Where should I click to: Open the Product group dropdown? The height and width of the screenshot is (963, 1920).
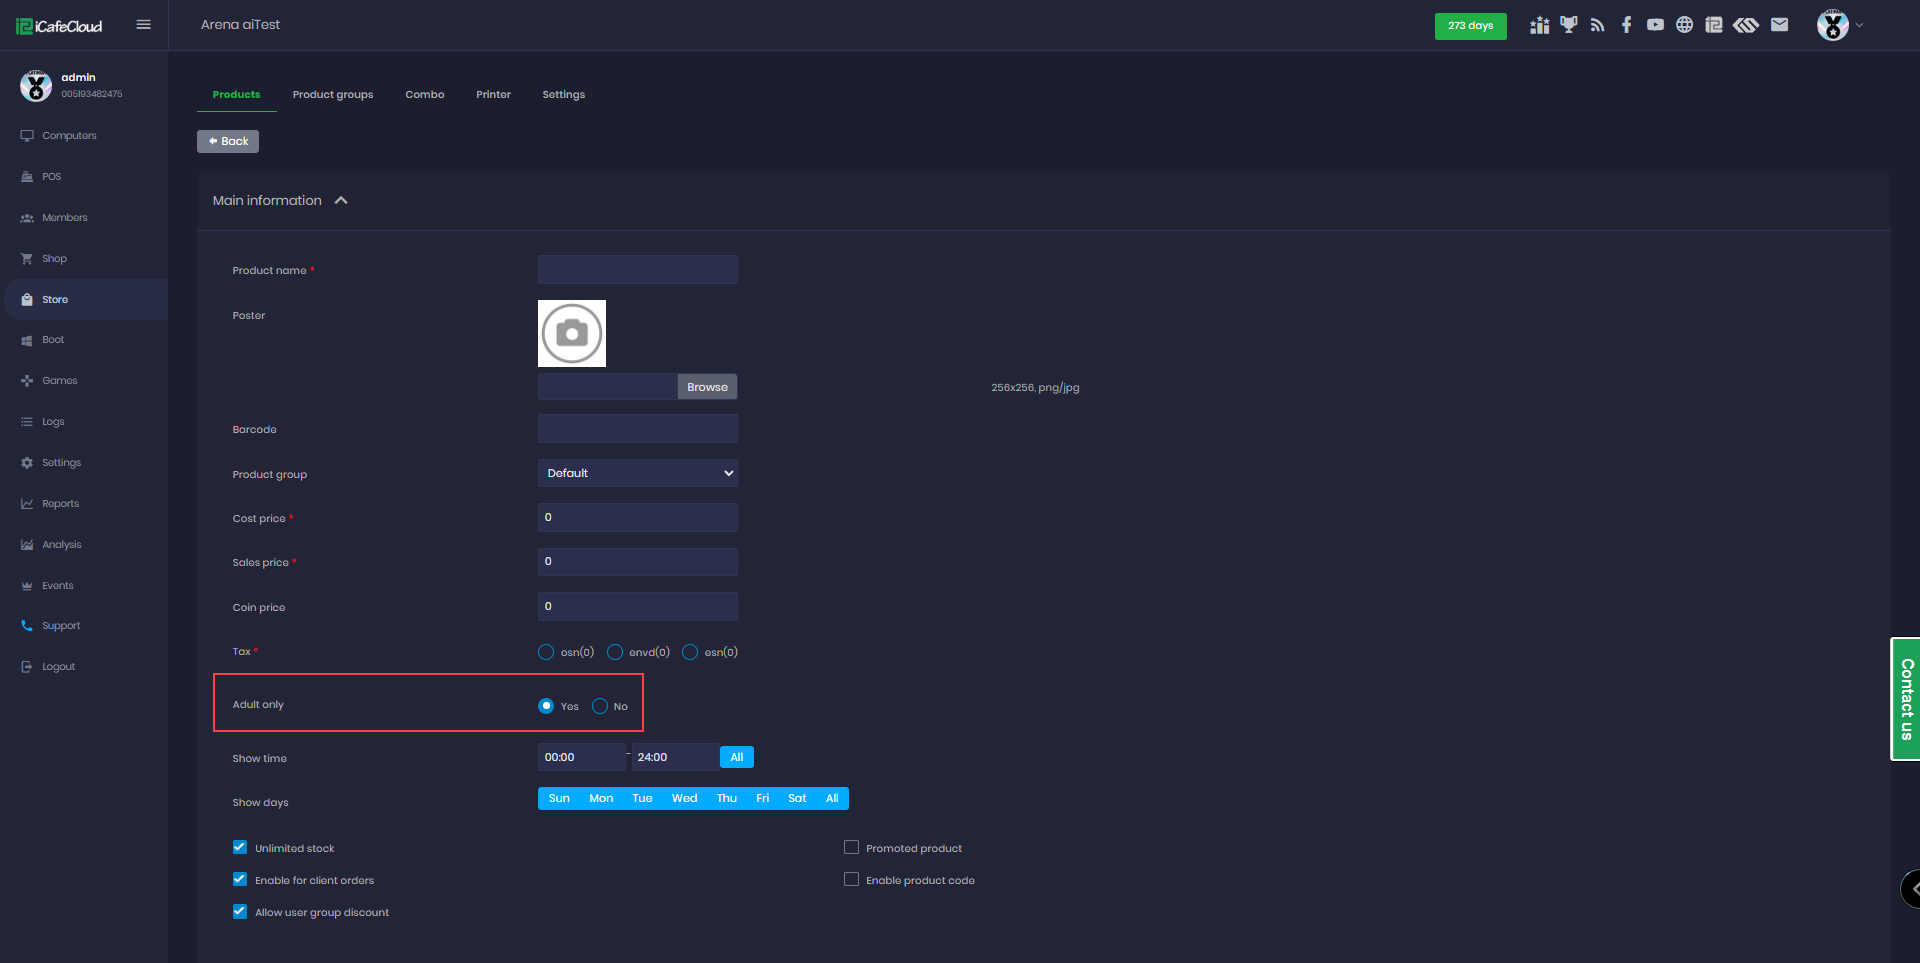(x=637, y=473)
